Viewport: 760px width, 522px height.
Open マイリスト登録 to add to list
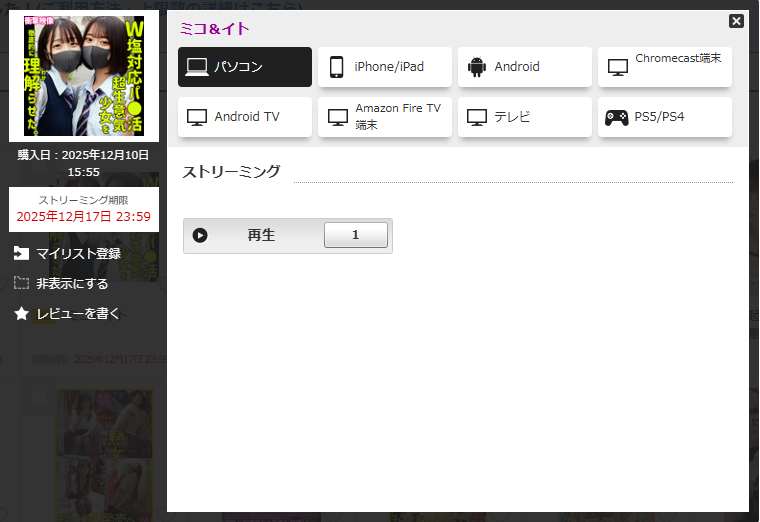pos(78,253)
